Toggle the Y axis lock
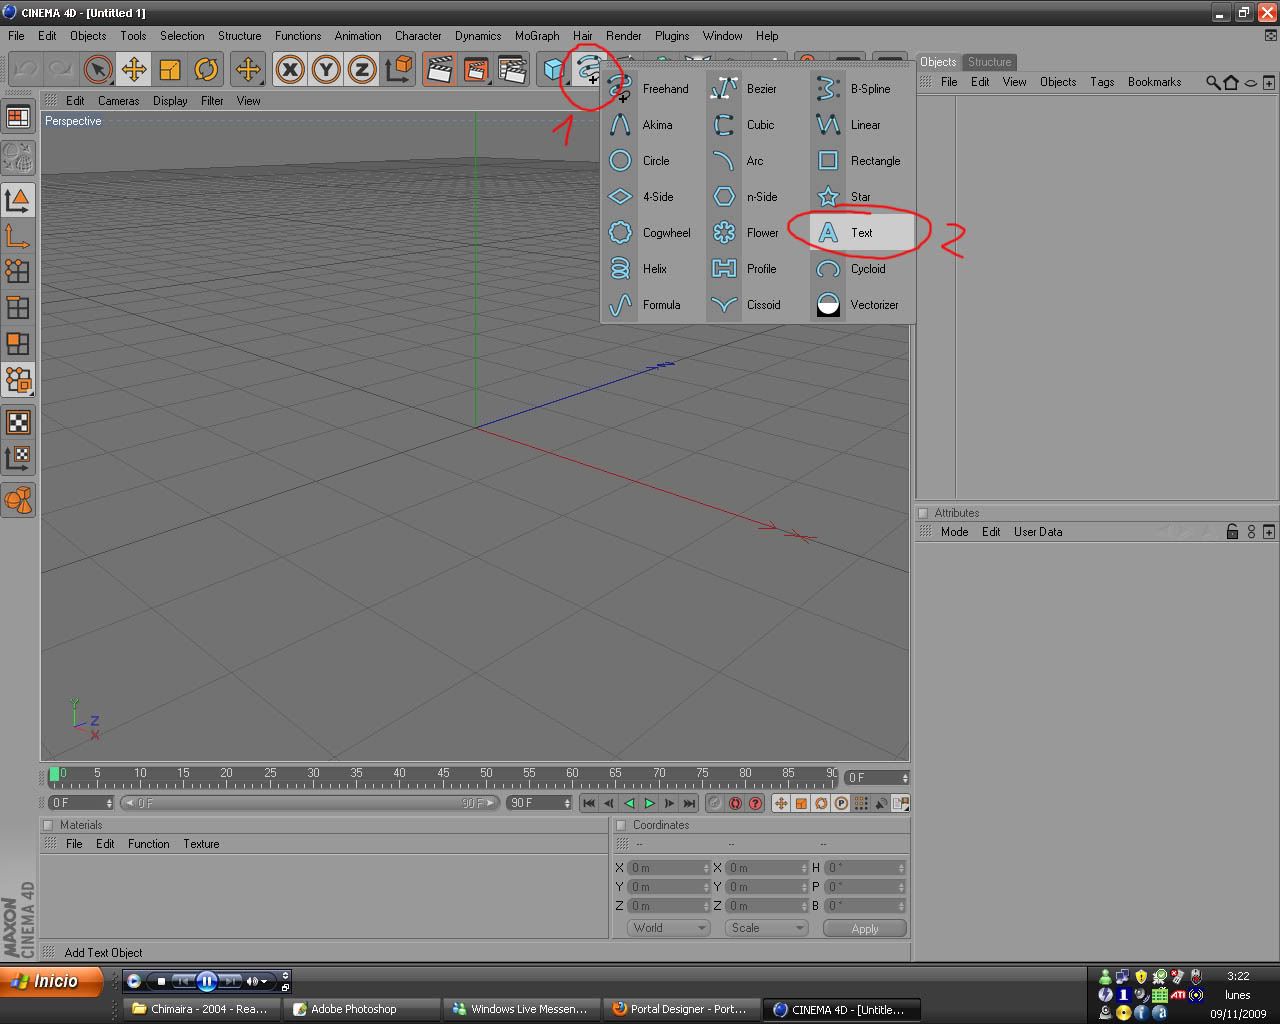Screen dimensions: 1280x1024 tap(326, 69)
